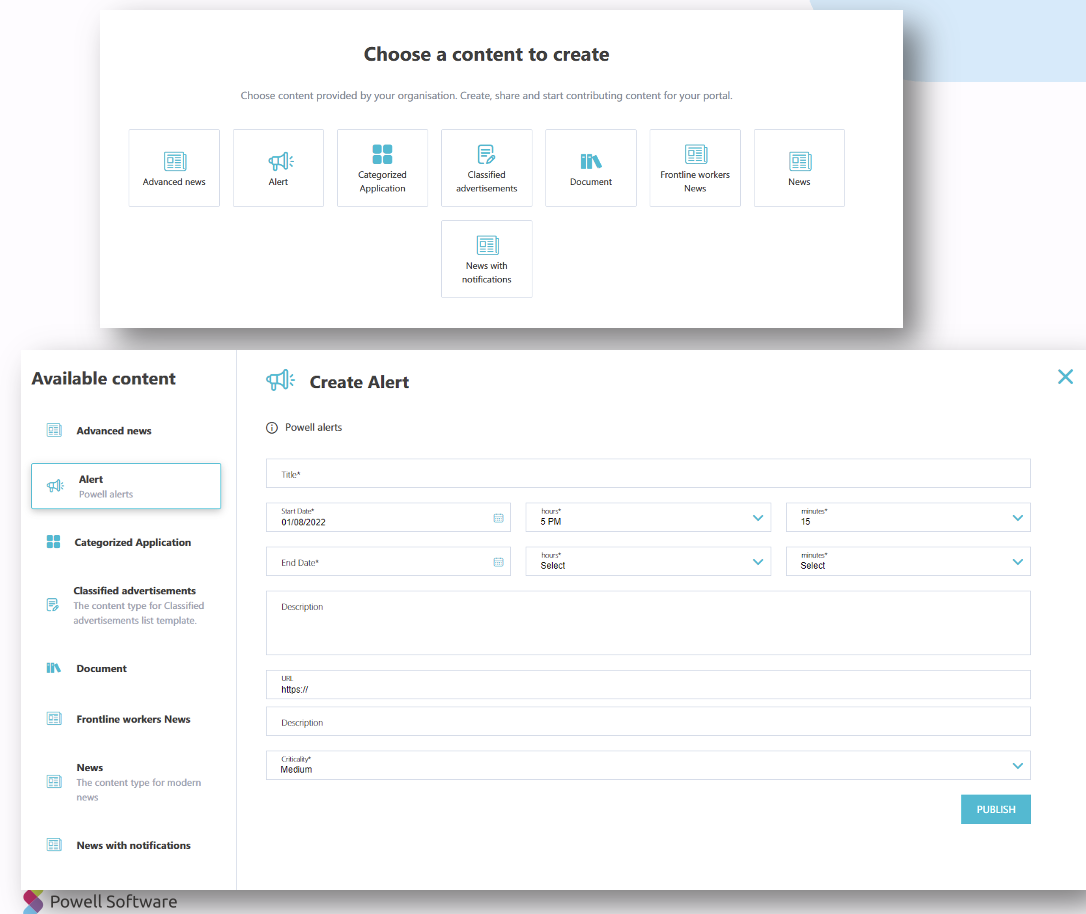Screen dimensions: 1086x914
Task: Click the Frontline workers News tile
Action: coord(694,167)
